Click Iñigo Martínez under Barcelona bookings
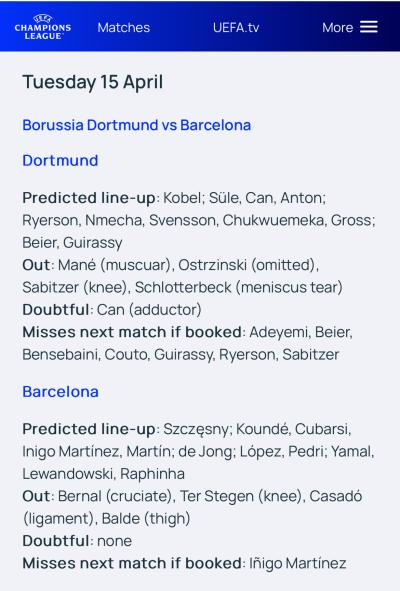 tap(297, 563)
